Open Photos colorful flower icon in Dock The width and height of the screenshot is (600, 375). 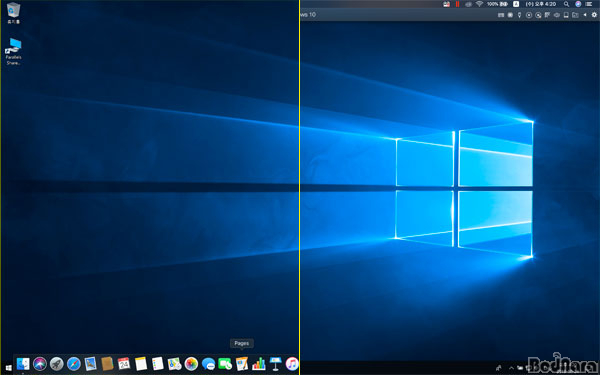click(x=191, y=364)
